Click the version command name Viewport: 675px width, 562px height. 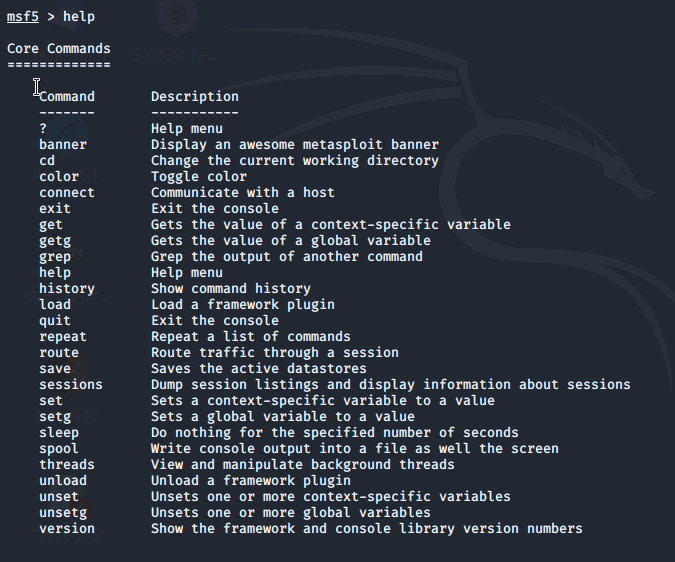67,529
